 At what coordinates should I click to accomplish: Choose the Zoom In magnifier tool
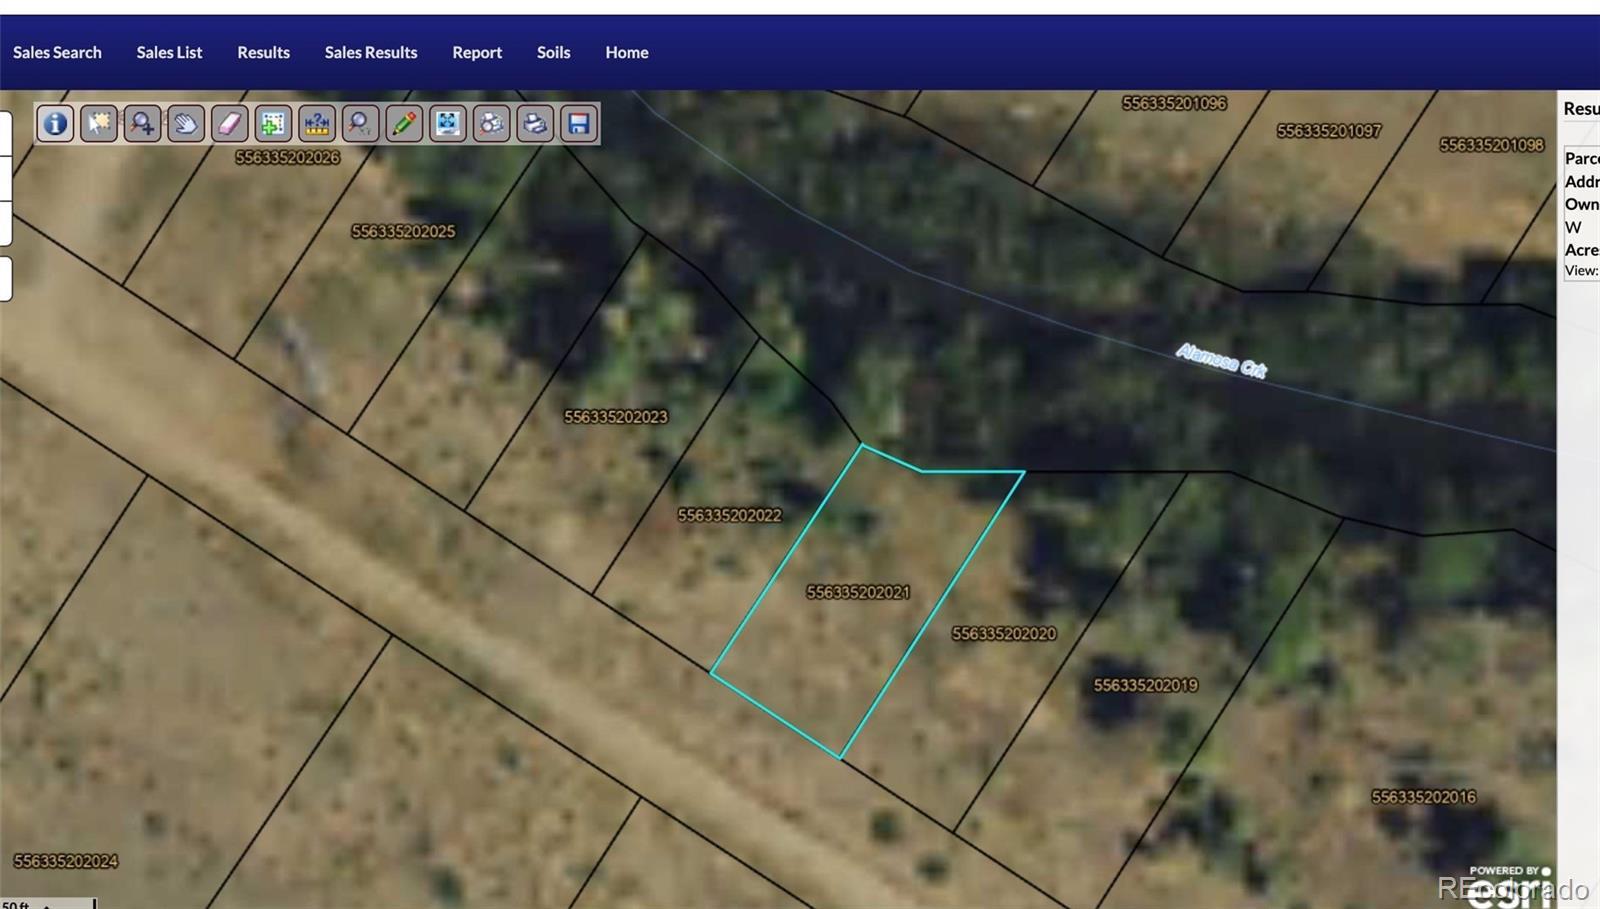point(142,124)
